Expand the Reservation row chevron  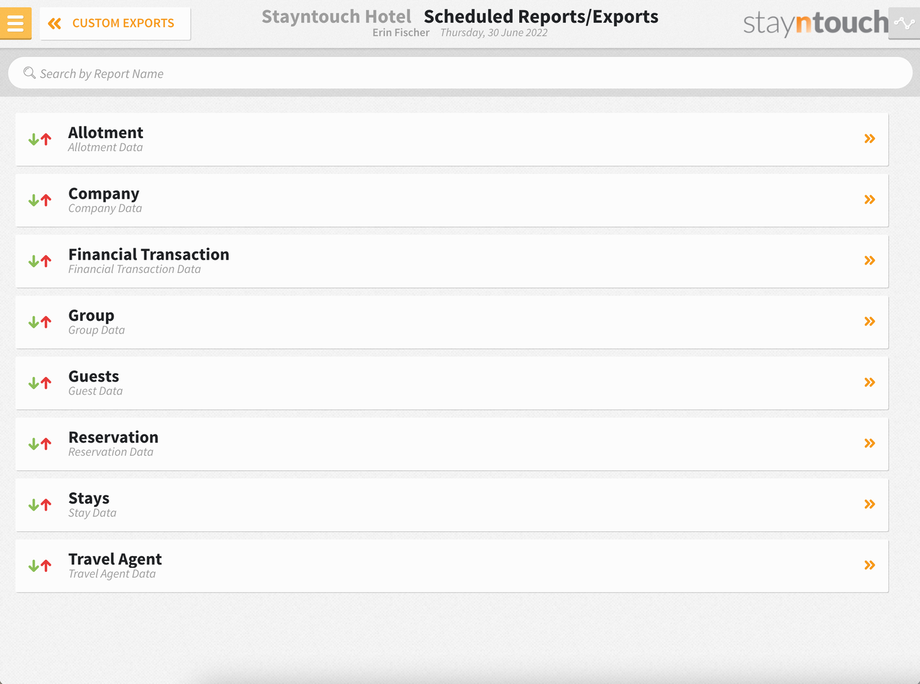(x=870, y=443)
